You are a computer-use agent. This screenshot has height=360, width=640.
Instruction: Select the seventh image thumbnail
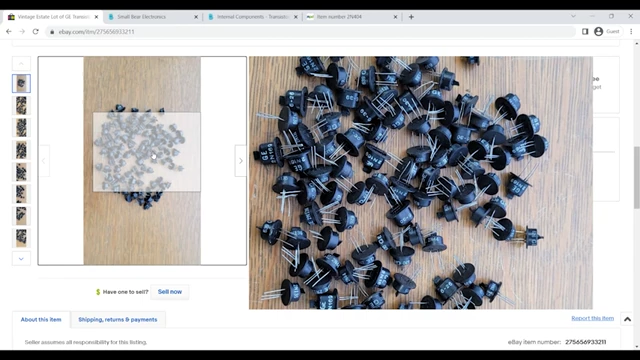click(x=21, y=216)
